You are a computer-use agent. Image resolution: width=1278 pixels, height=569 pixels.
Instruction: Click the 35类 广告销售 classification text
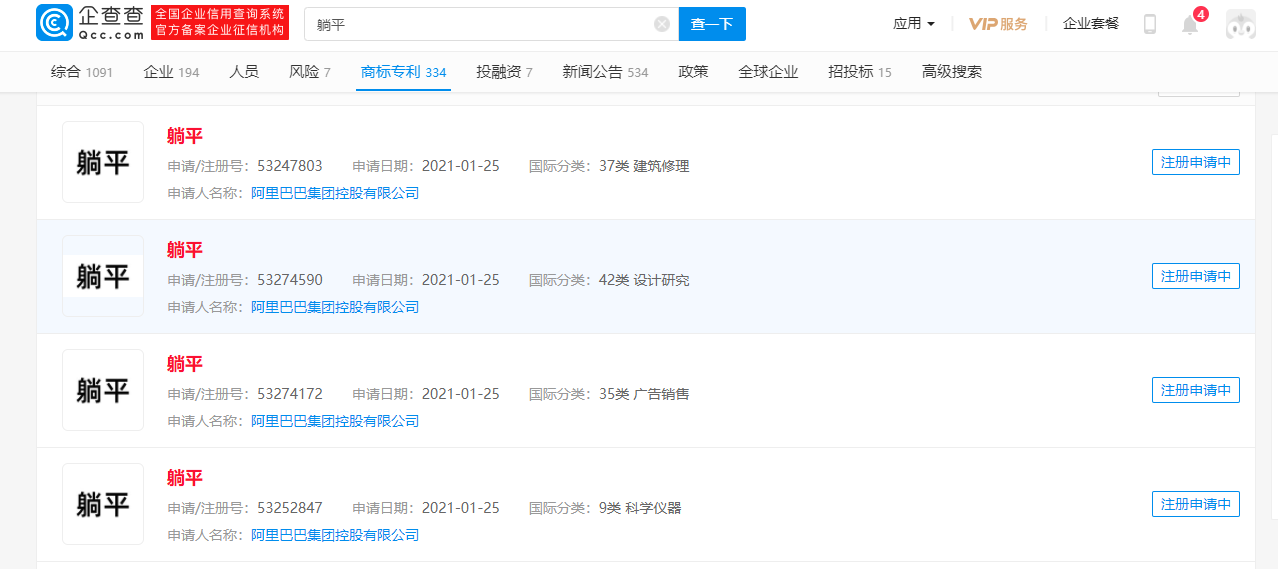click(644, 394)
